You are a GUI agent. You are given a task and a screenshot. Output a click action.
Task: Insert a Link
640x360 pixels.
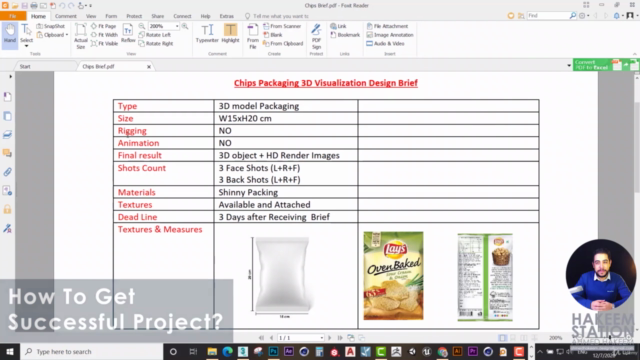click(x=338, y=26)
